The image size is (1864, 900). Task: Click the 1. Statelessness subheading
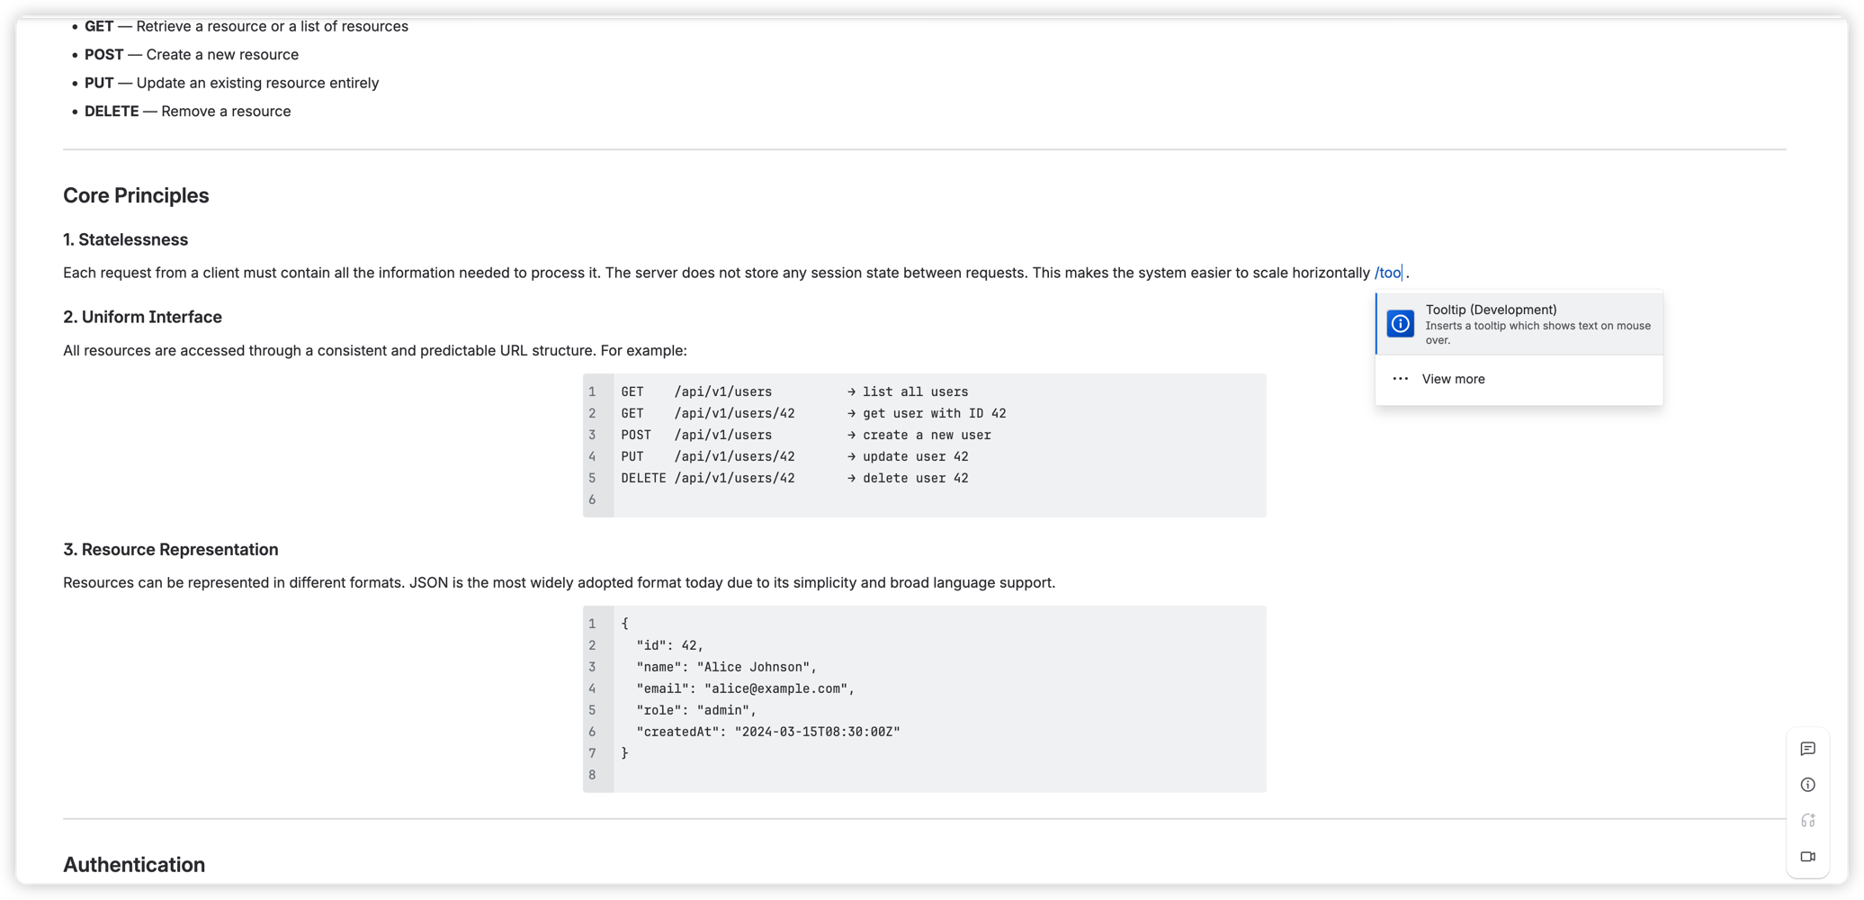[125, 239]
